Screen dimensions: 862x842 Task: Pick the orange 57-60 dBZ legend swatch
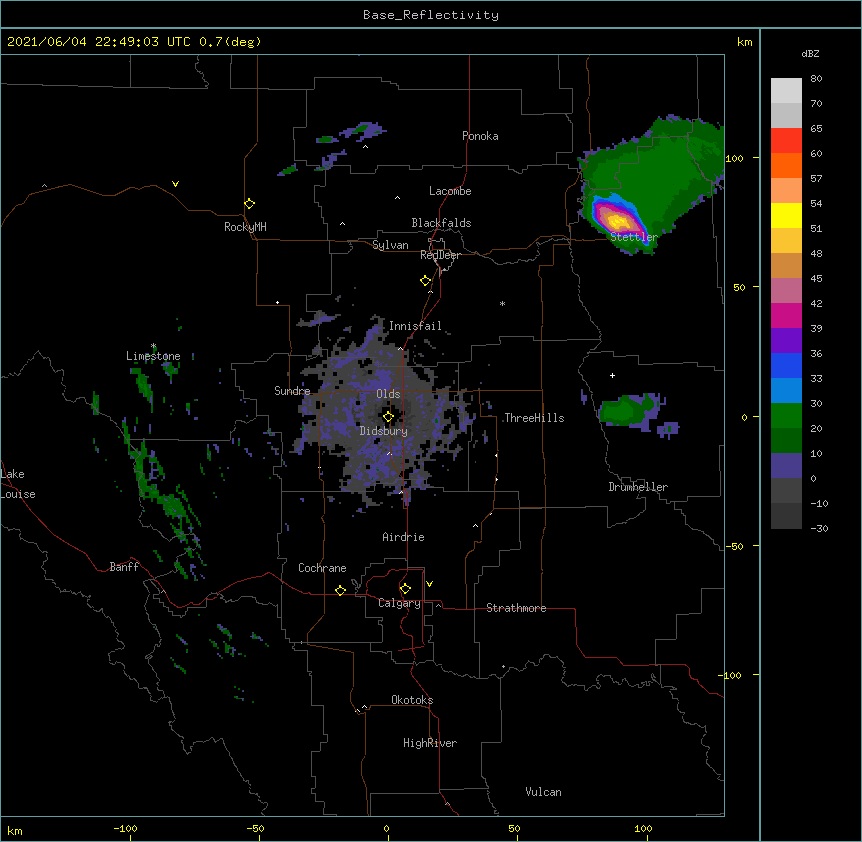click(x=786, y=165)
